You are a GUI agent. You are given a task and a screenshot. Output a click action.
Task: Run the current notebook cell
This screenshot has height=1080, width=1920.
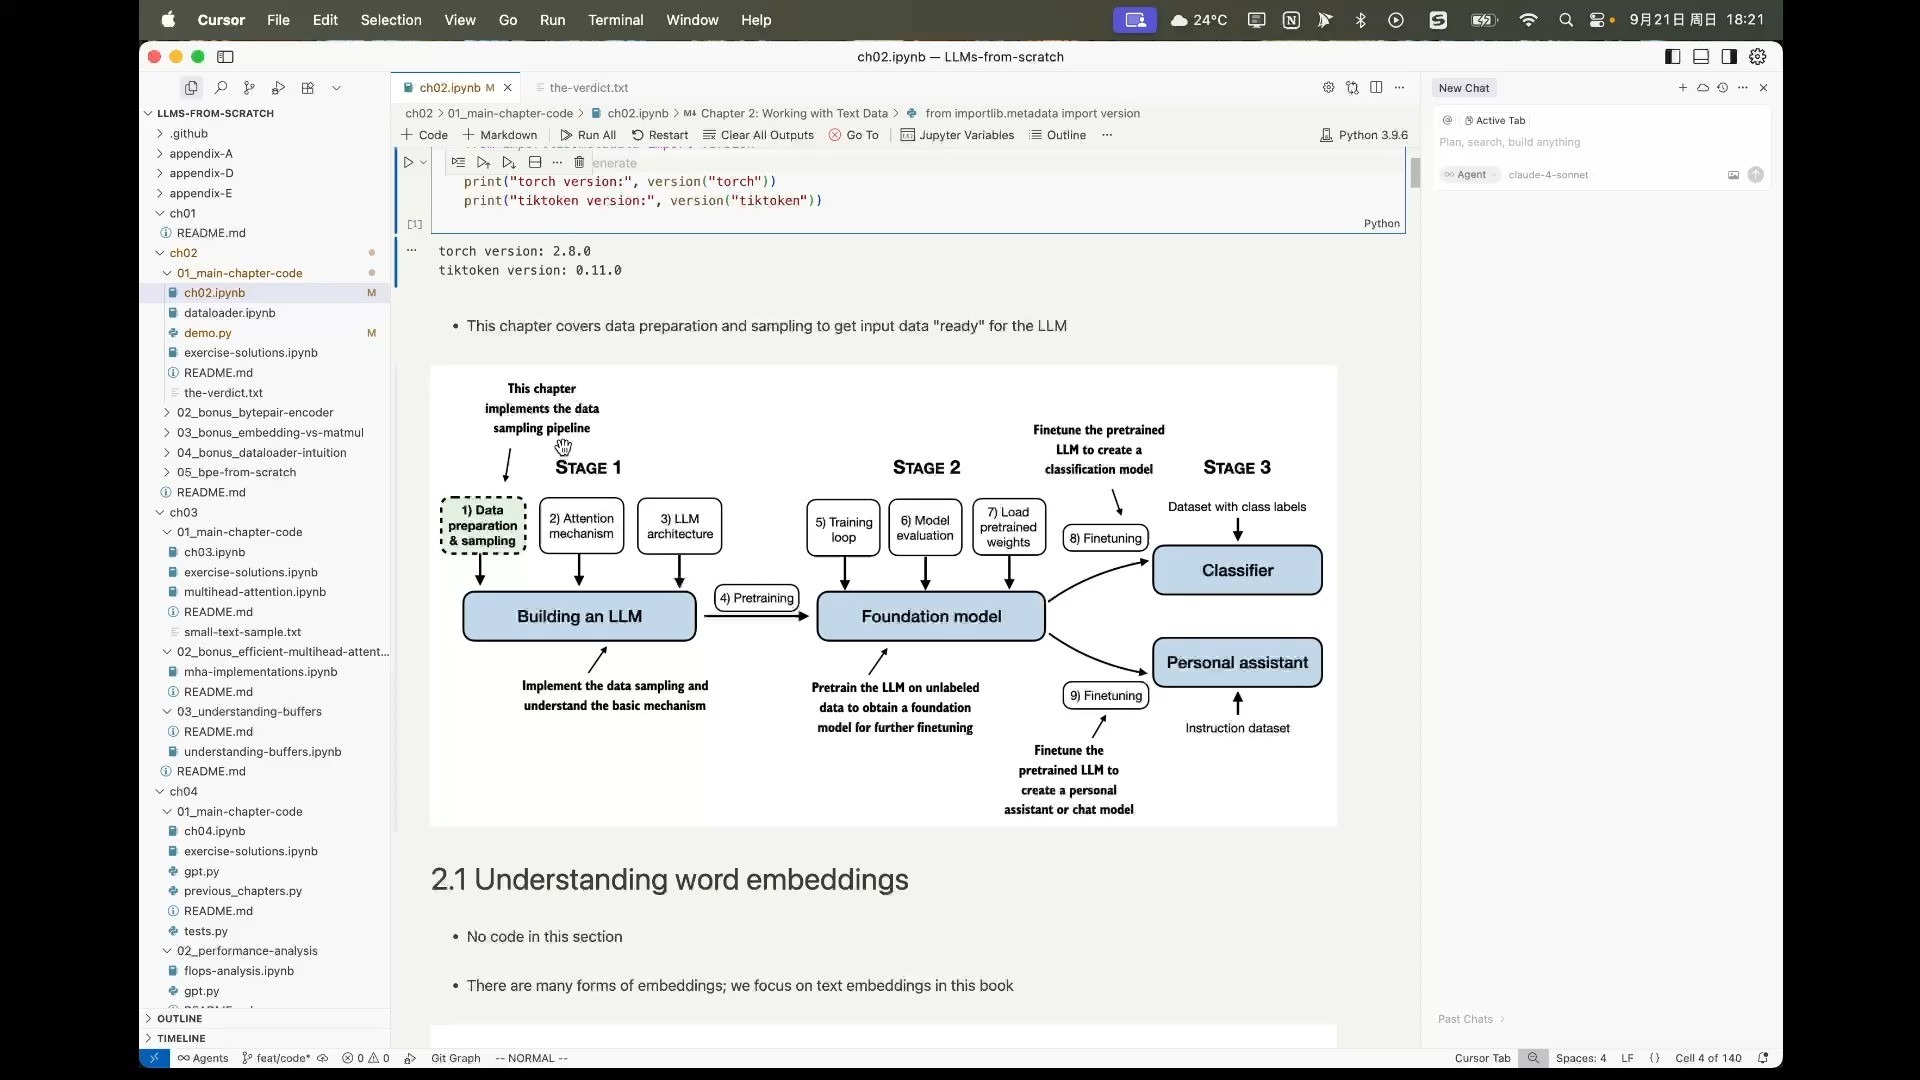click(408, 162)
